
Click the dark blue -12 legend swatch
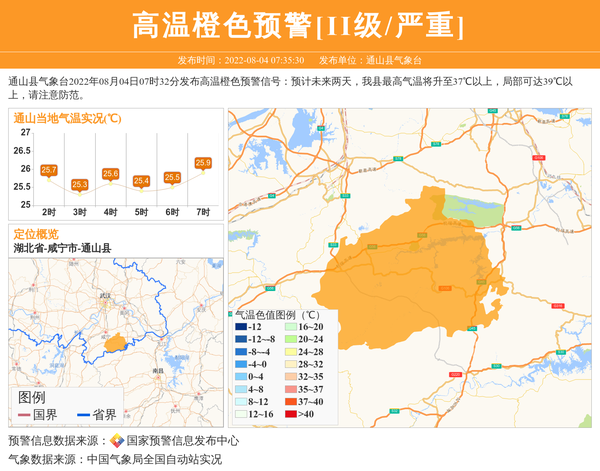[x=241, y=327]
